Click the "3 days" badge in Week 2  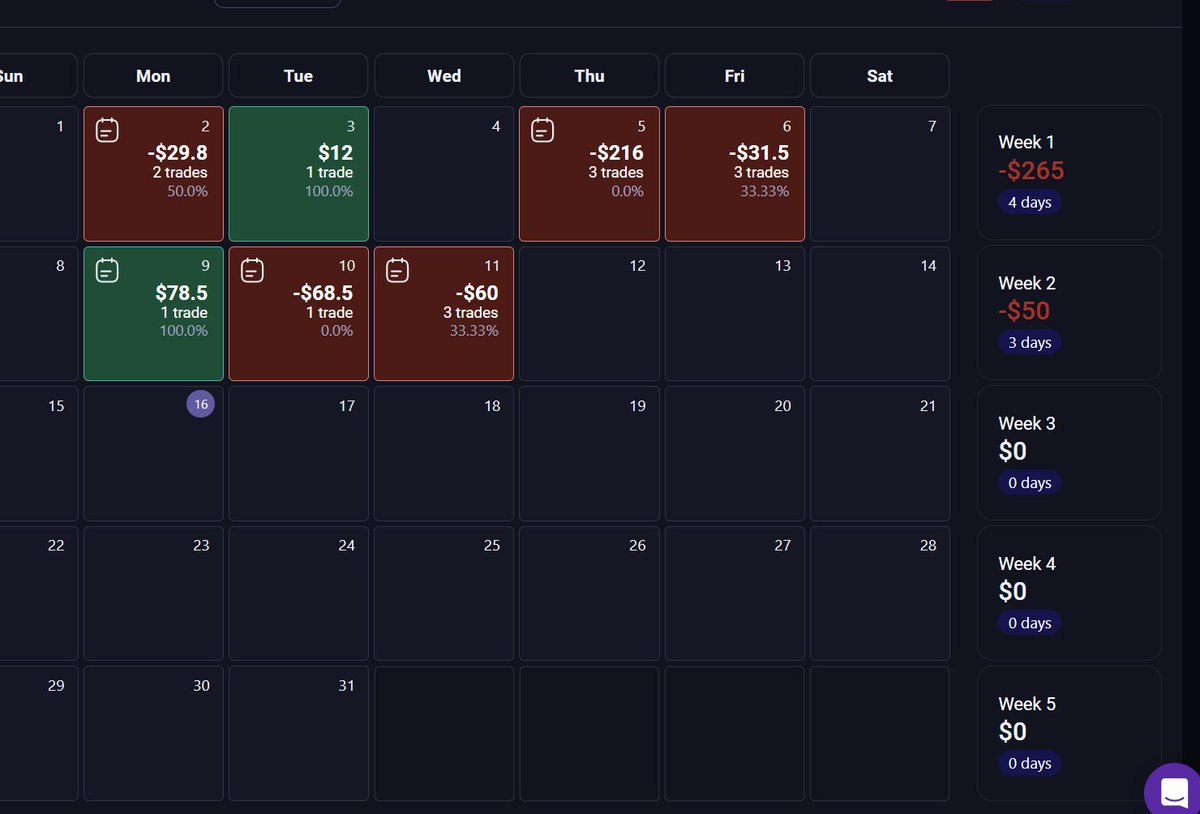click(x=1029, y=342)
